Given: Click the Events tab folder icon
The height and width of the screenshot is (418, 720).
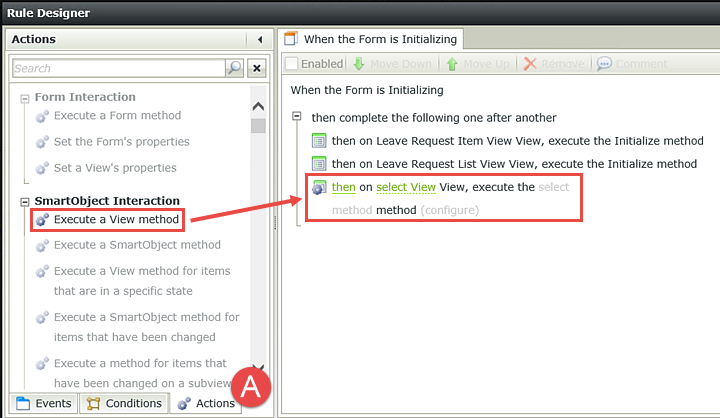Looking at the screenshot, I should click(x=23, y=403).
